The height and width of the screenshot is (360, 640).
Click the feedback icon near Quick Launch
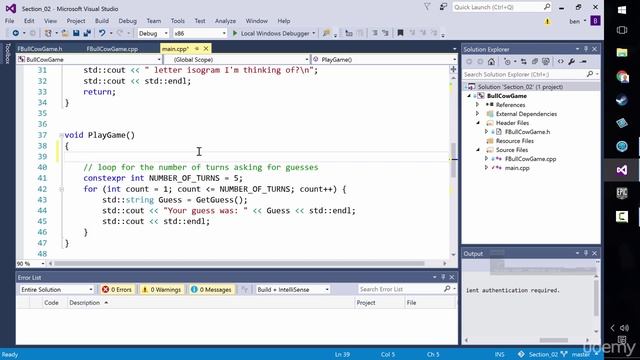443,7
